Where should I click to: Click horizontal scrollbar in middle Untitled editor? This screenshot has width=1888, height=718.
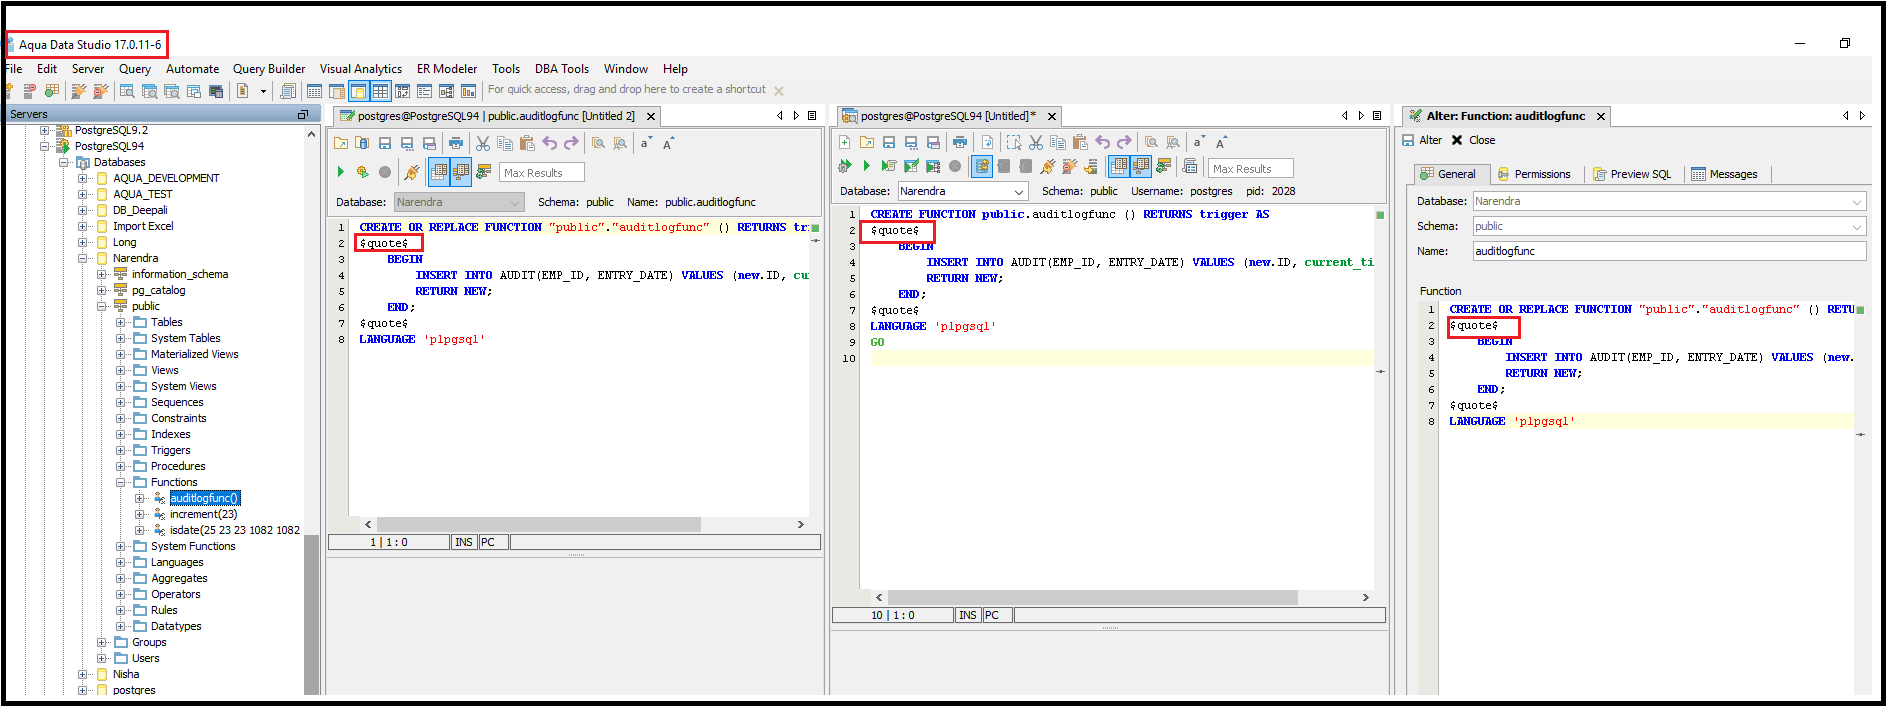pos(1093,597)
